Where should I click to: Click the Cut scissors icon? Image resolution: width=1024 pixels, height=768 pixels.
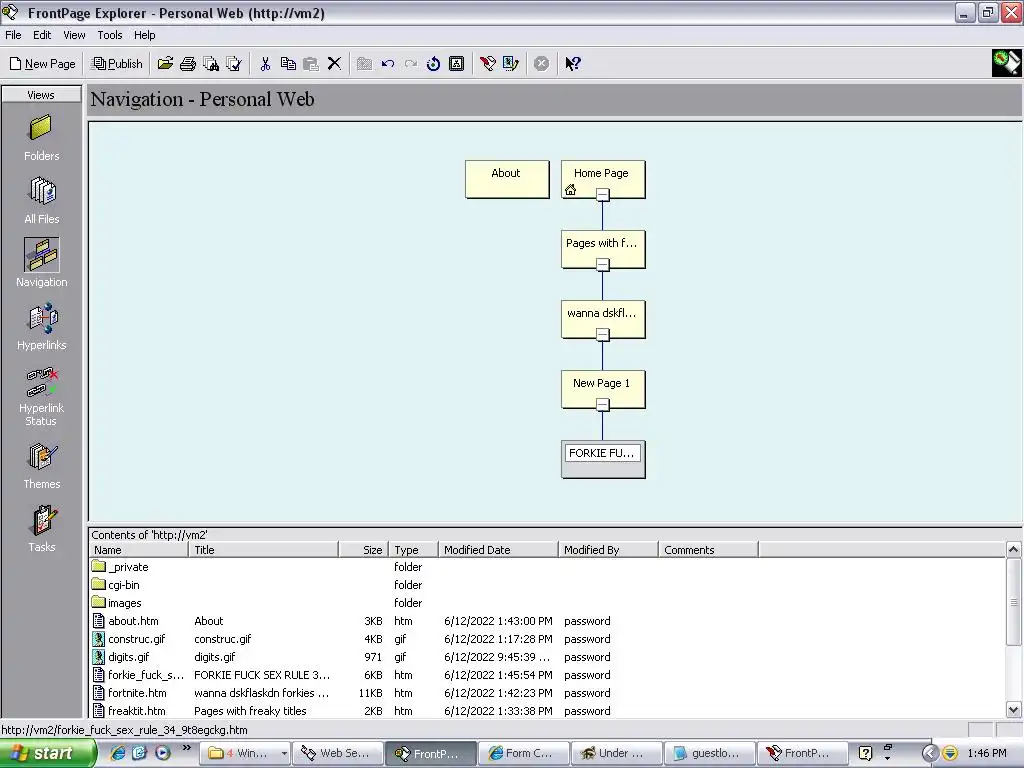[x=265, y=63]
